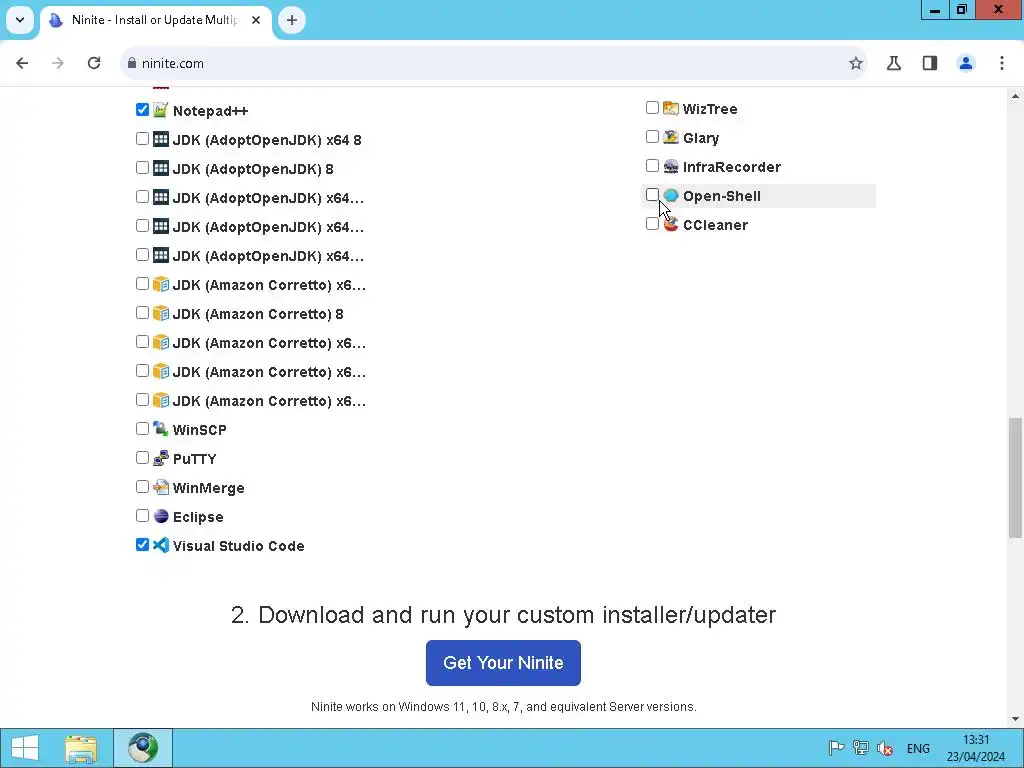Open Chrome three-dot menu
This screenshot has width=1024, height=768.
1002,63
